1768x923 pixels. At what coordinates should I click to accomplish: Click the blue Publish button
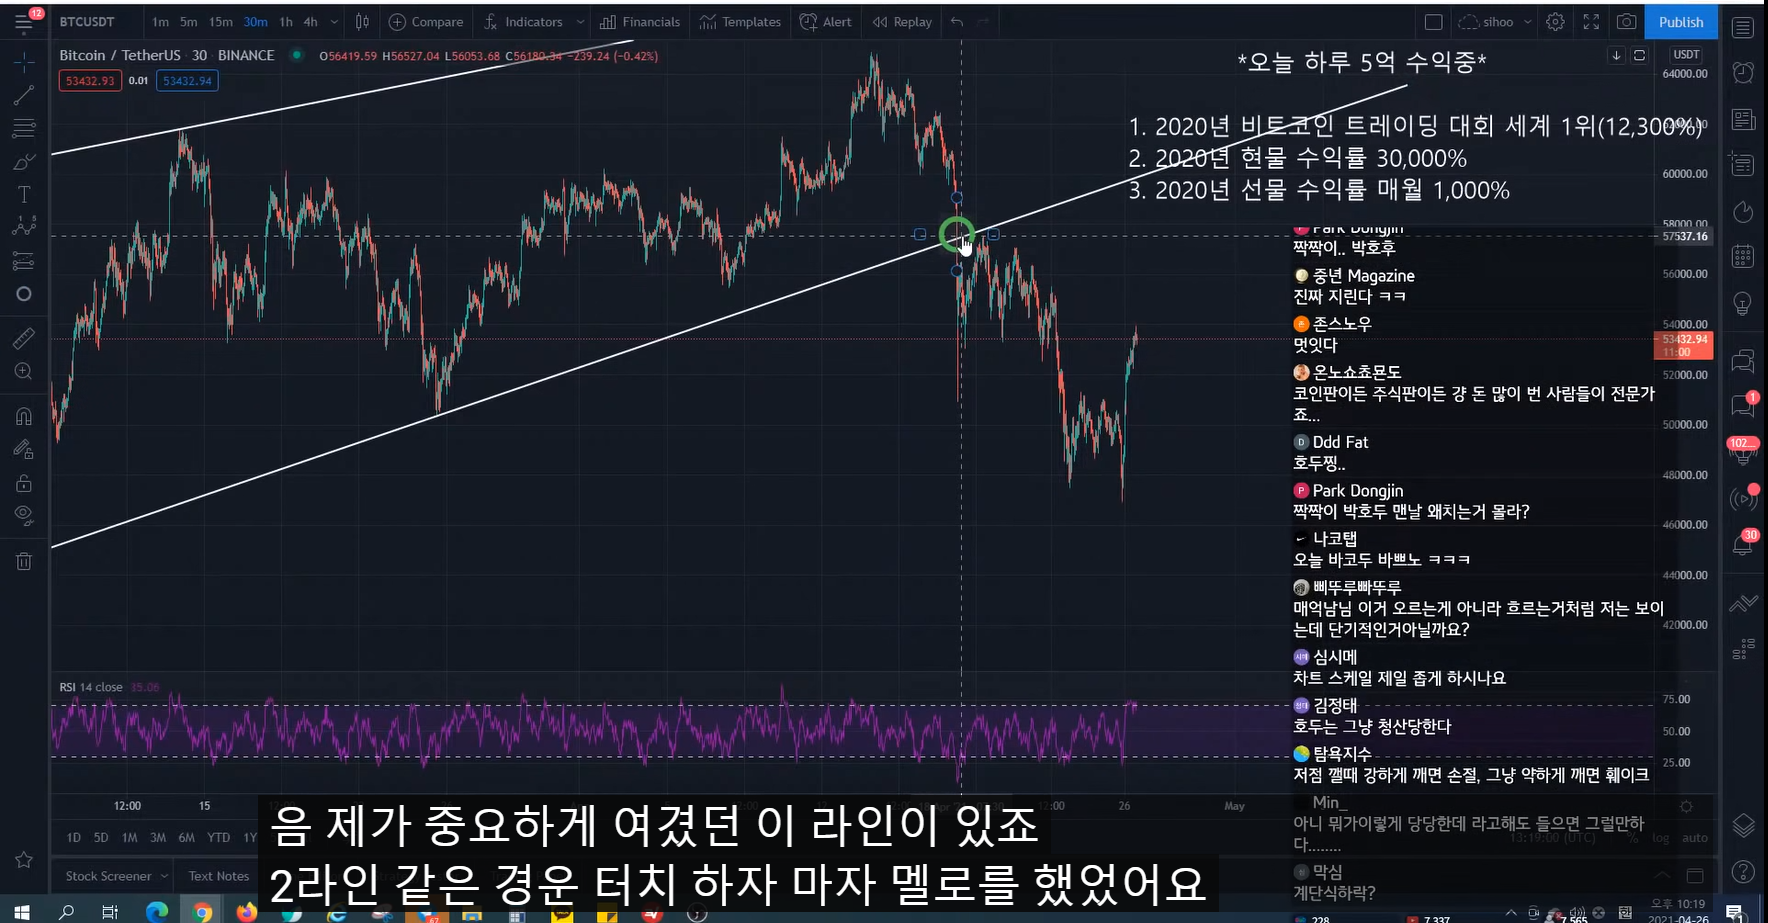(1681, 22)
